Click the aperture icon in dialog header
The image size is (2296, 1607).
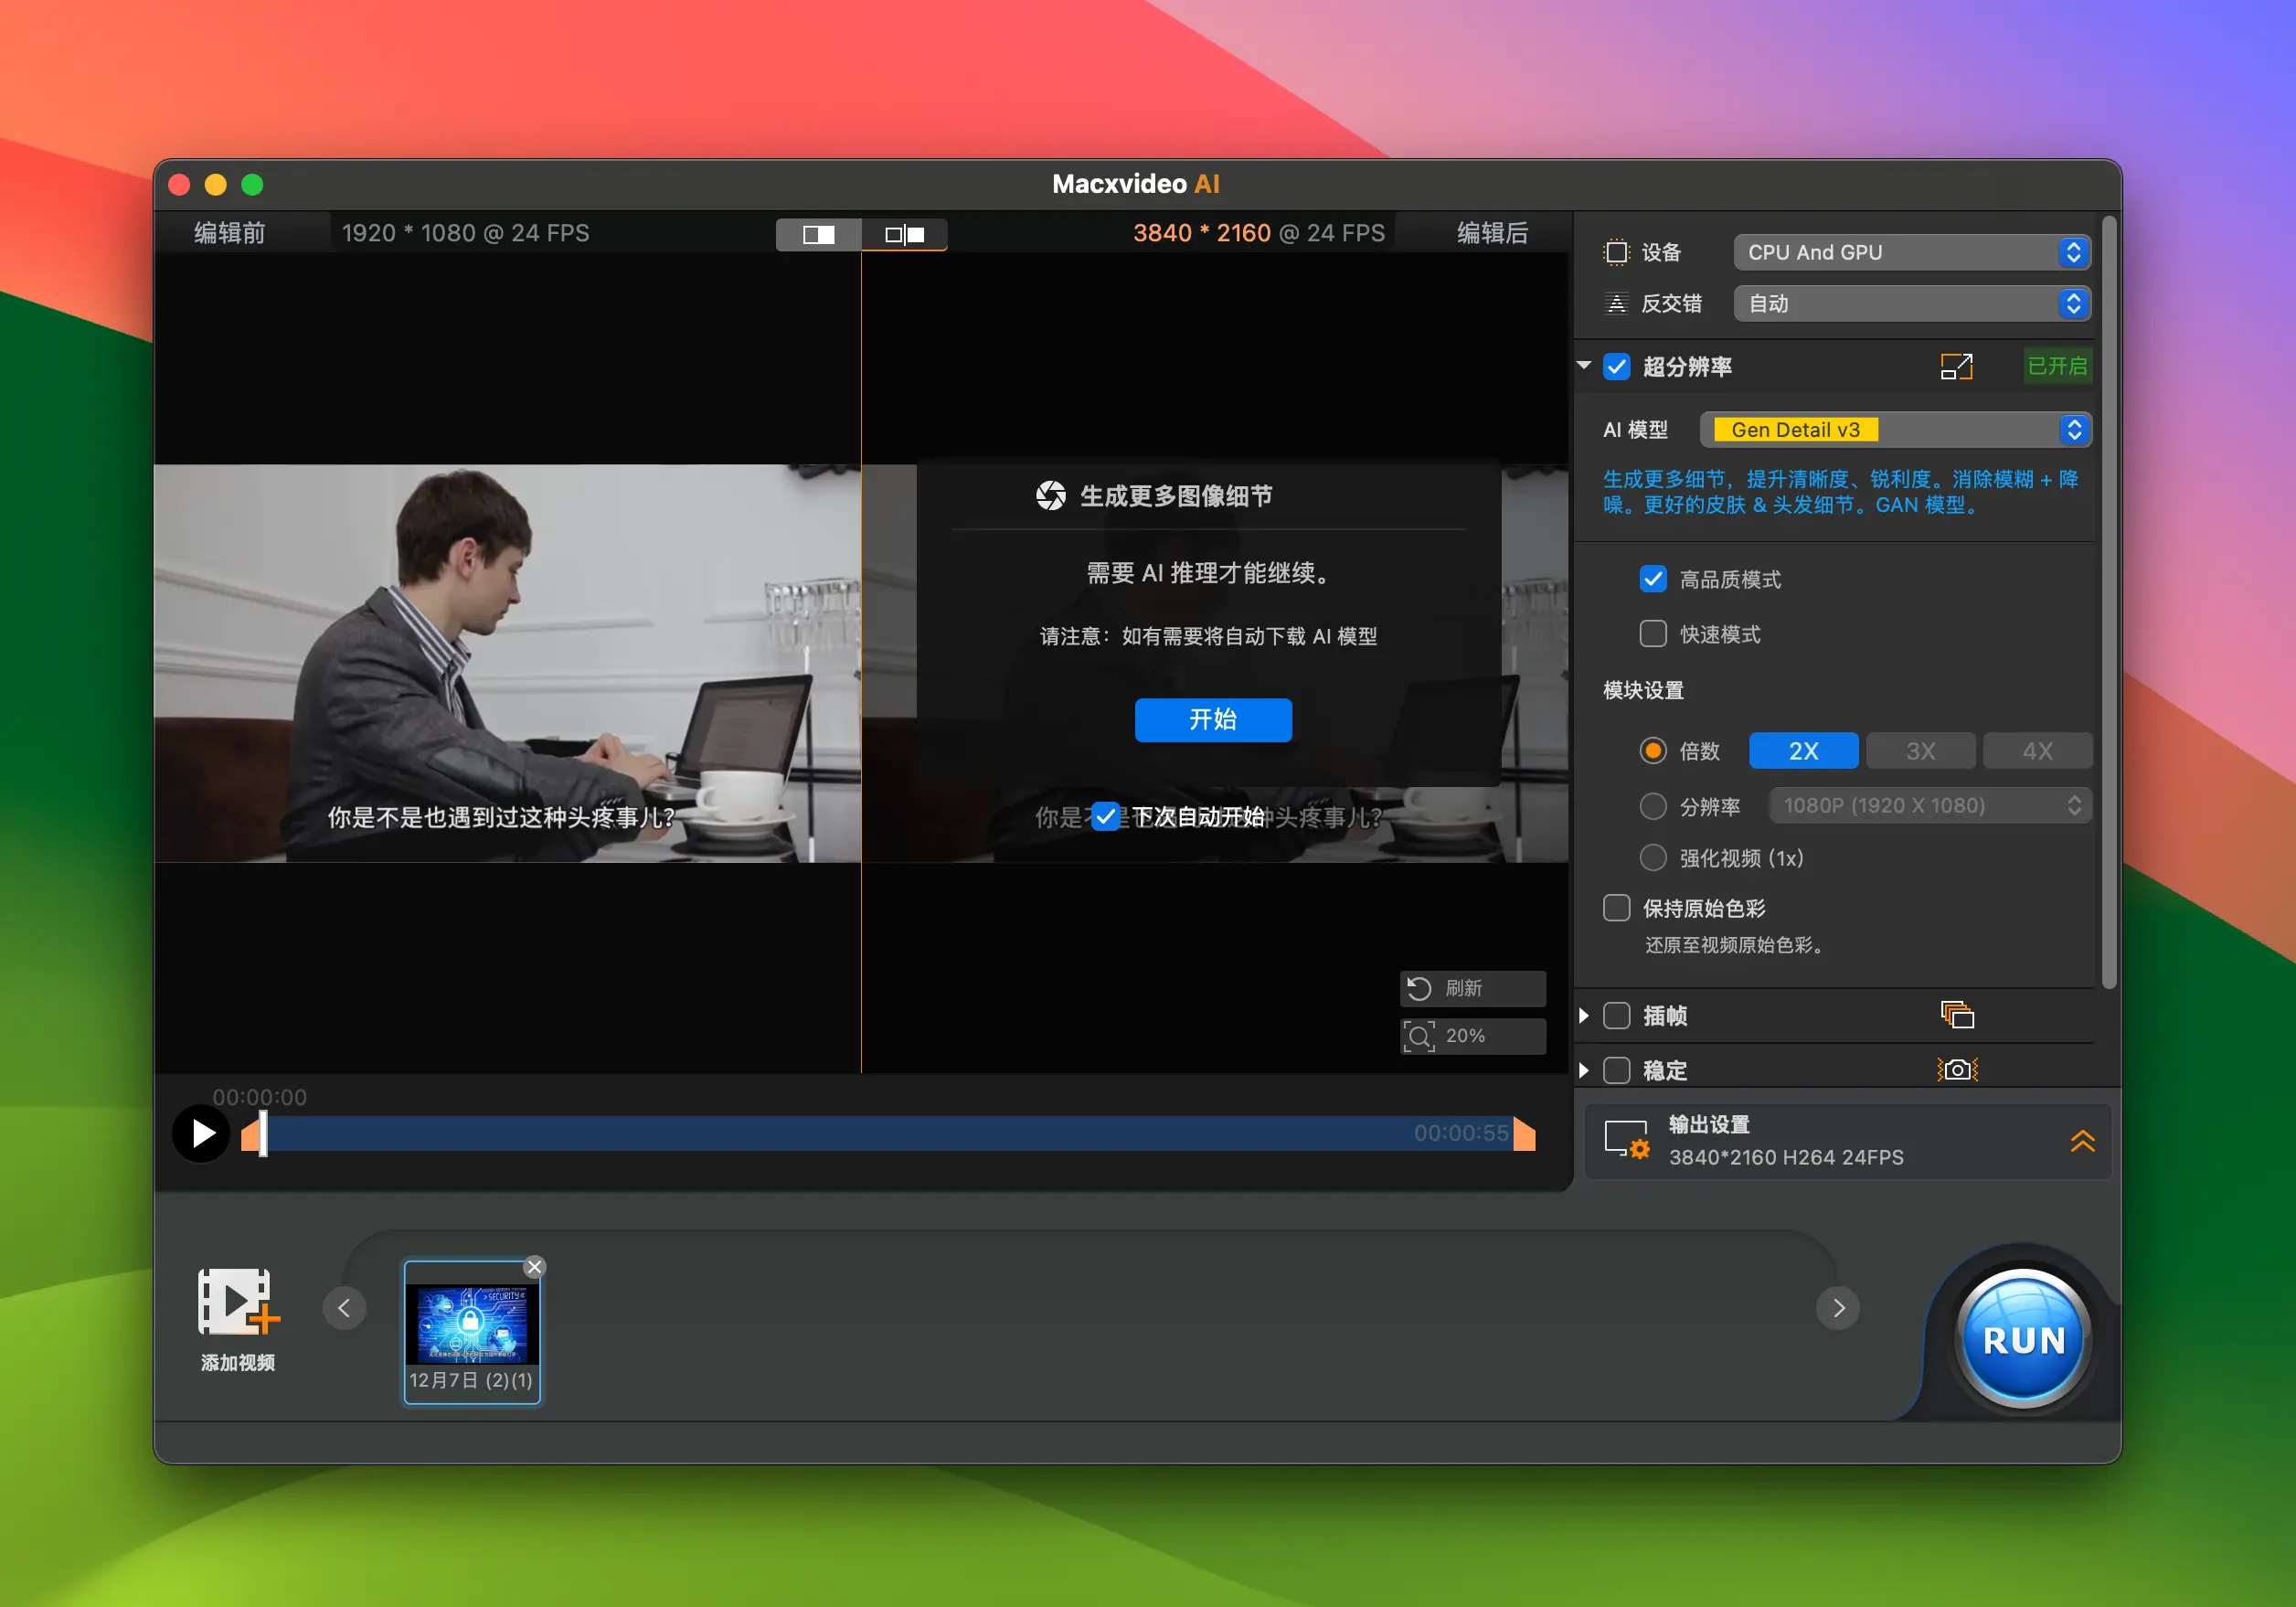pos(1051,495)
